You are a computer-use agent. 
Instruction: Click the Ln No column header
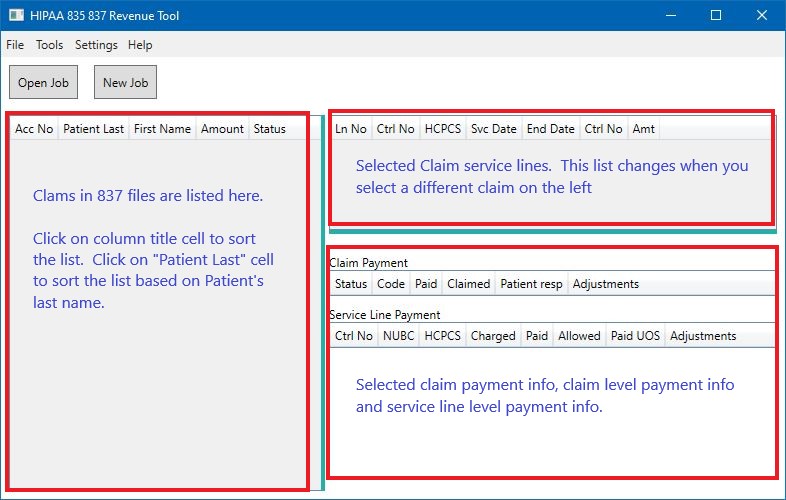coord(350,129)
